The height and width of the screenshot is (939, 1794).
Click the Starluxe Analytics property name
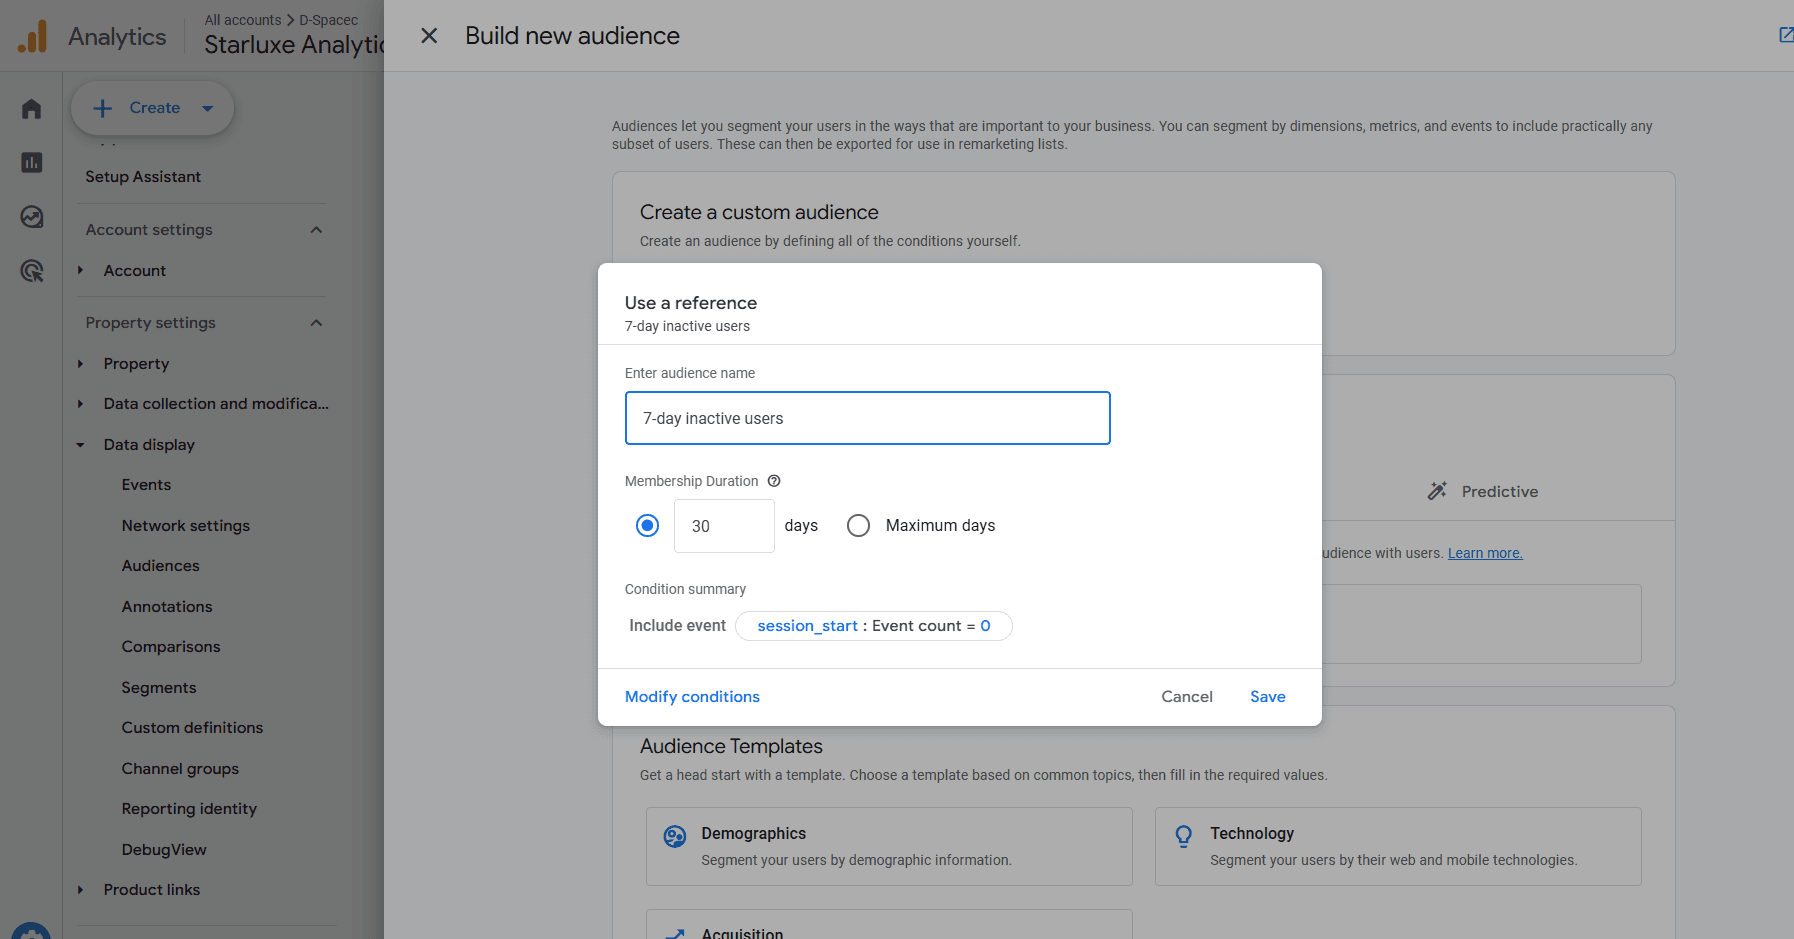click(294, 45)
